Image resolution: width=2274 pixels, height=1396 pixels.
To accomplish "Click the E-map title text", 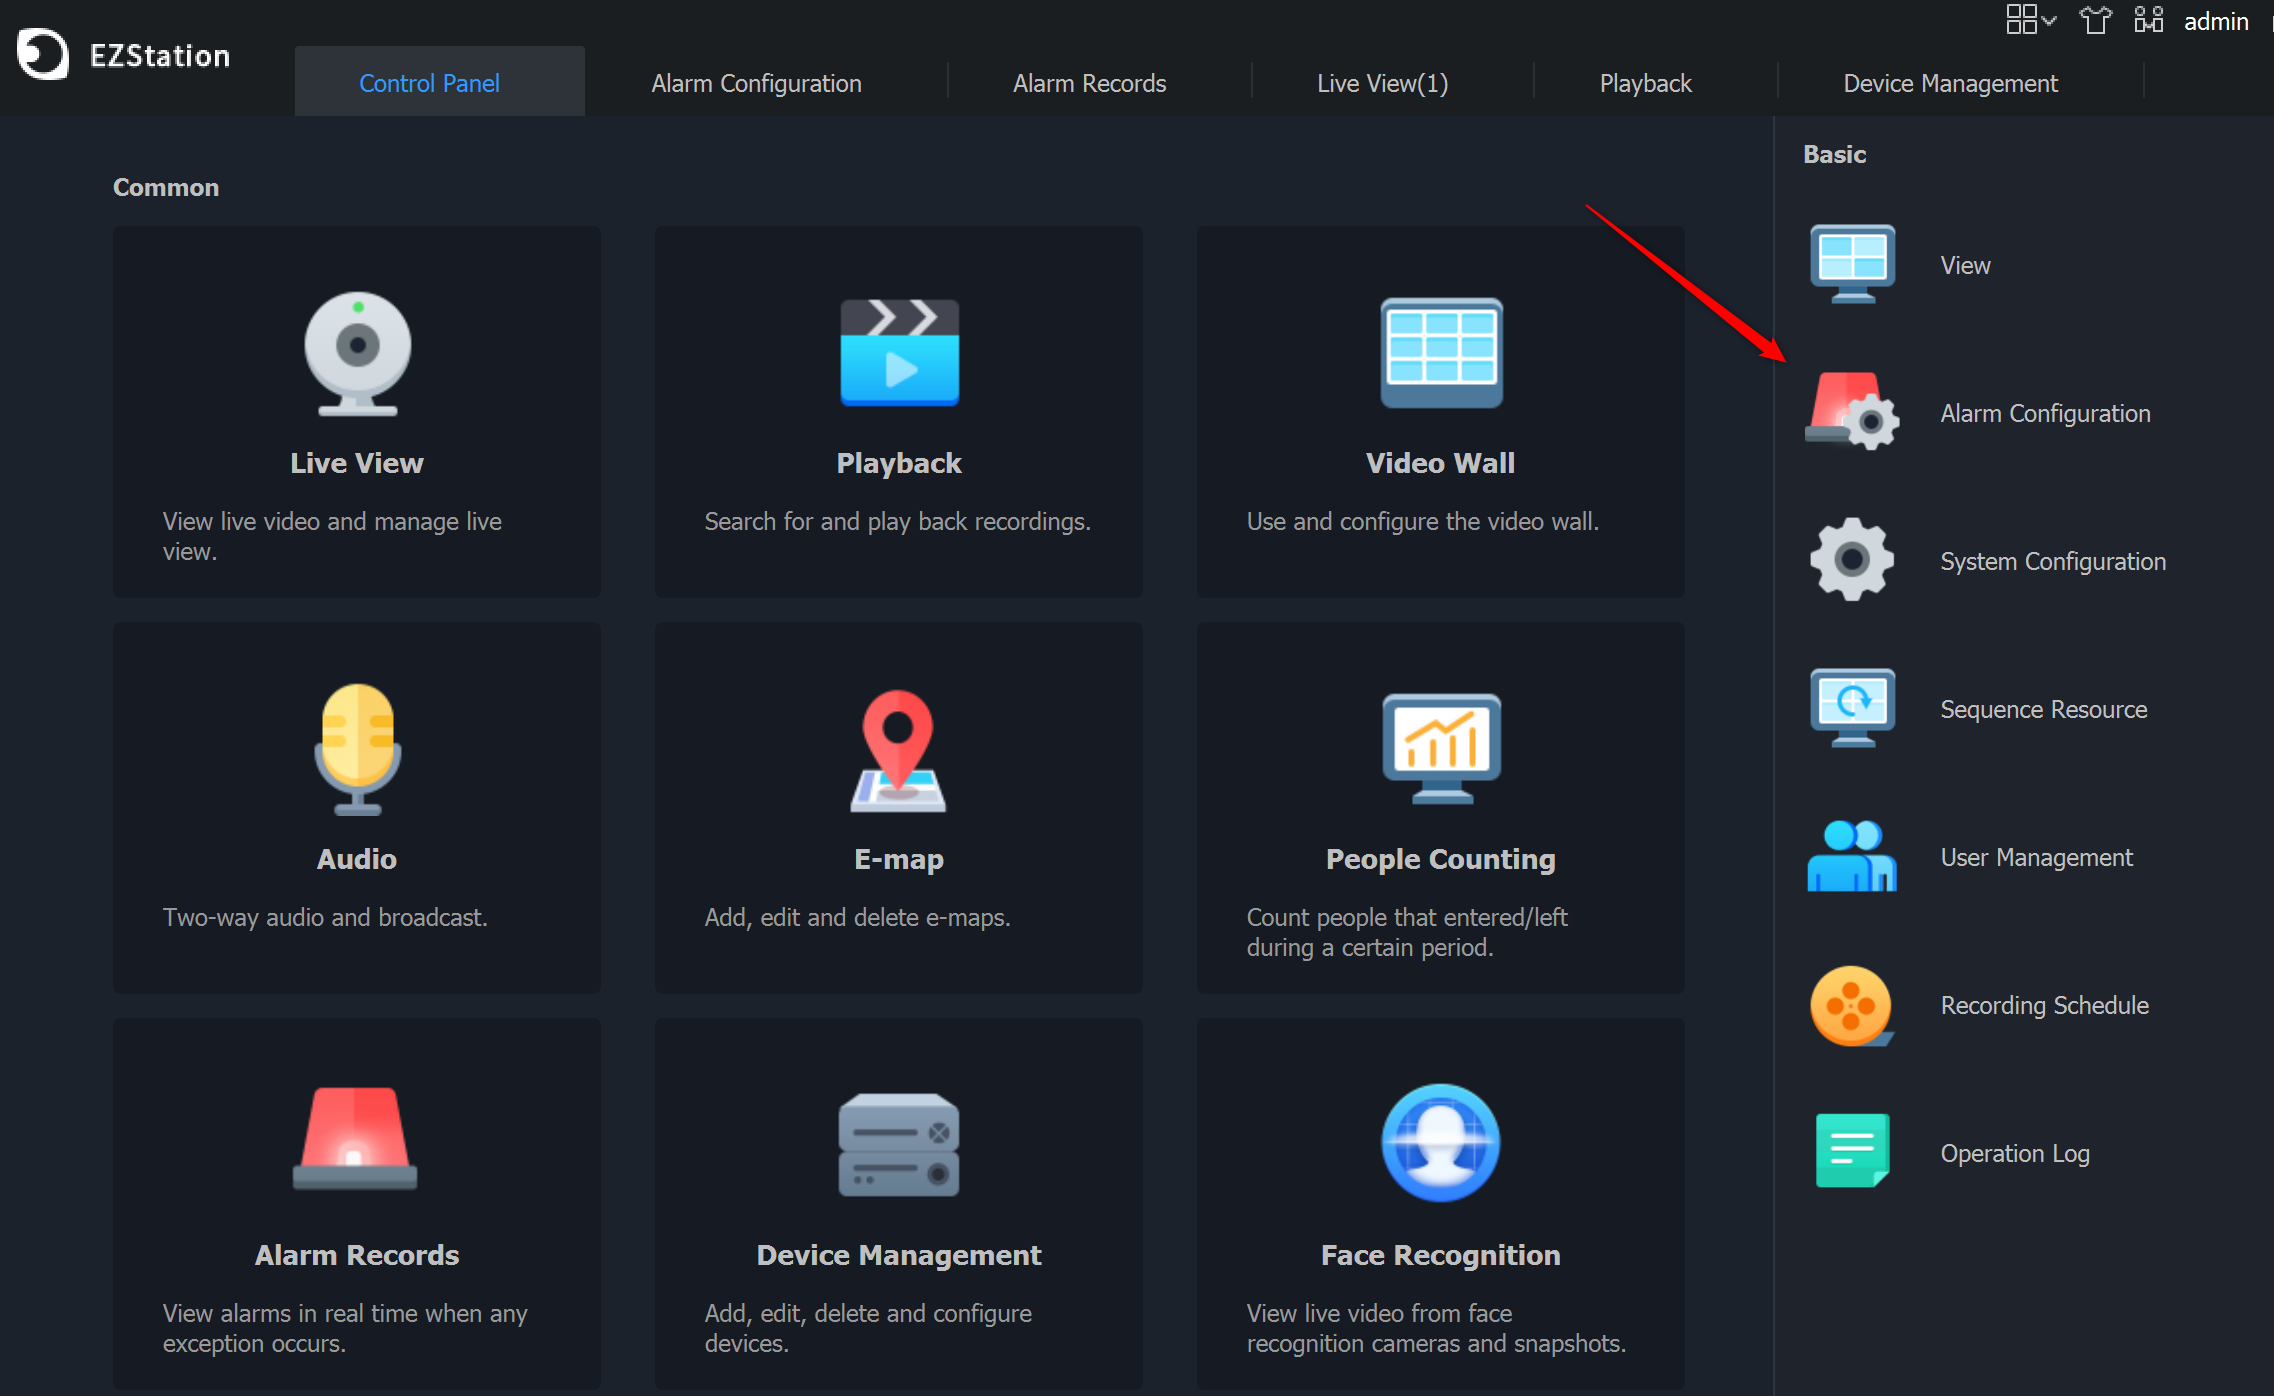I will (898, 859).
